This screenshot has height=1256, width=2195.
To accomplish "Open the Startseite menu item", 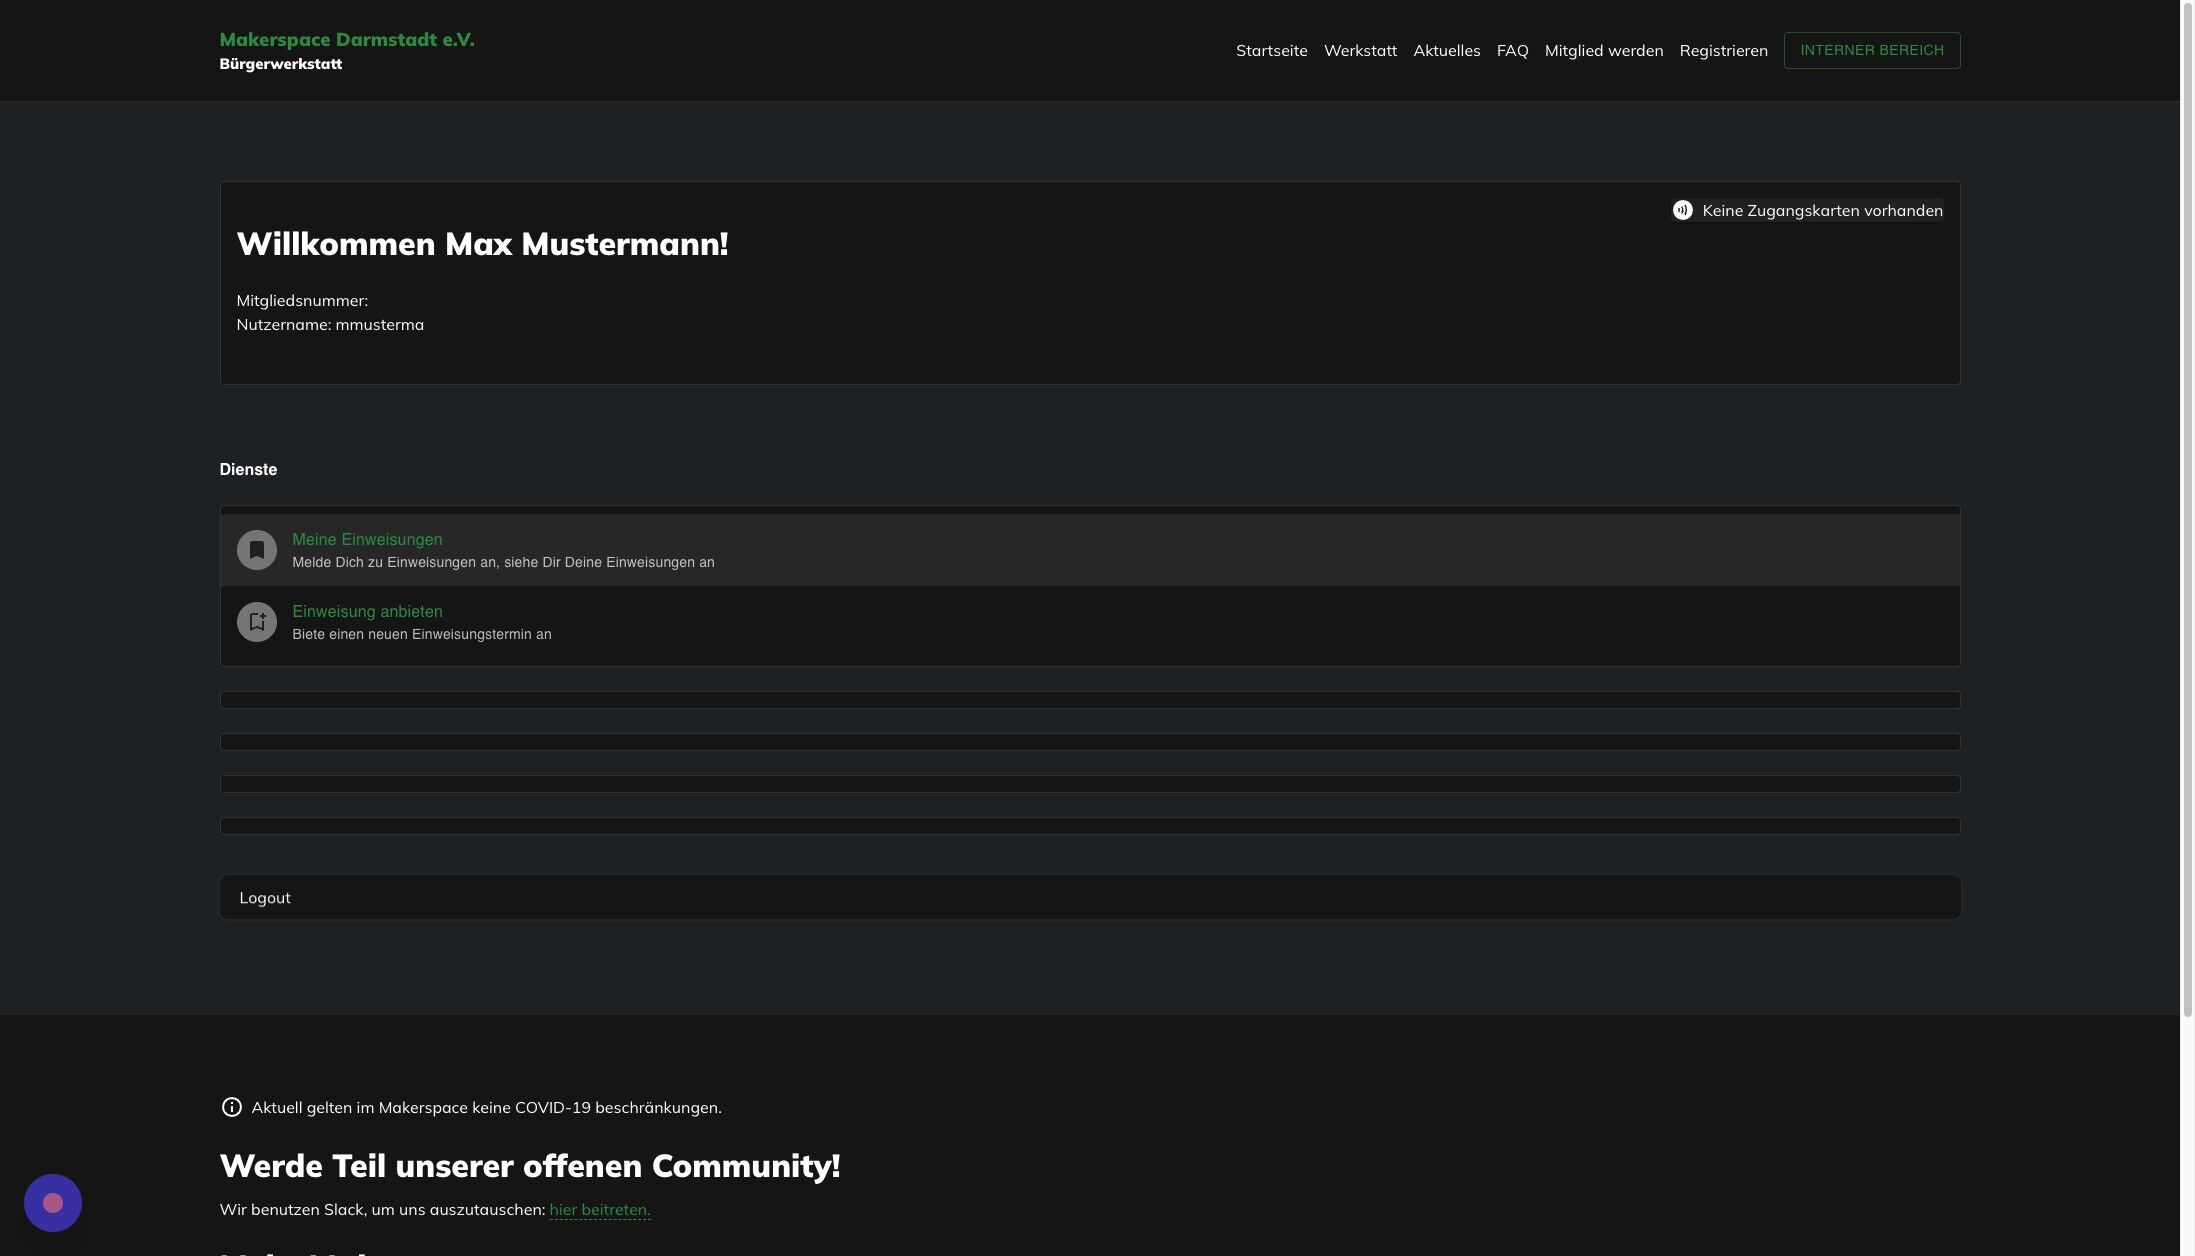I will coord(1271,50).
